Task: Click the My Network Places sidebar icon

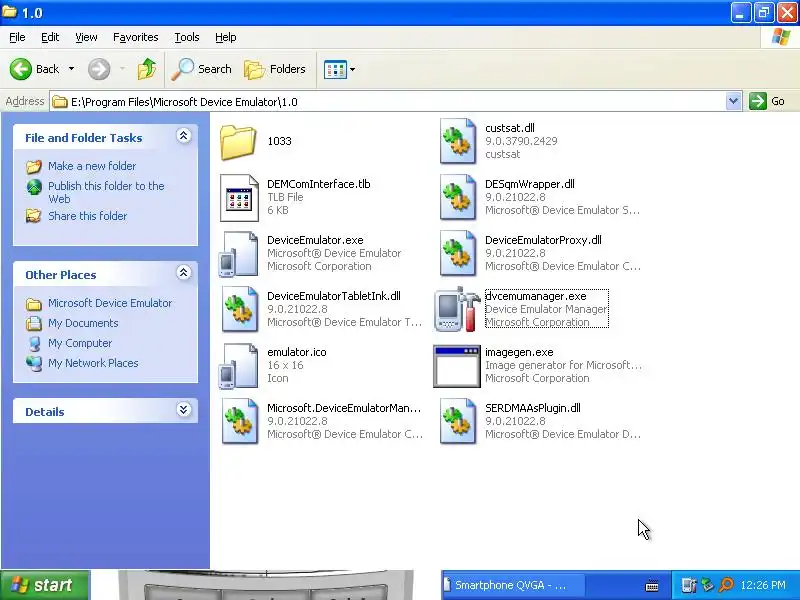Action: (34, 363)
